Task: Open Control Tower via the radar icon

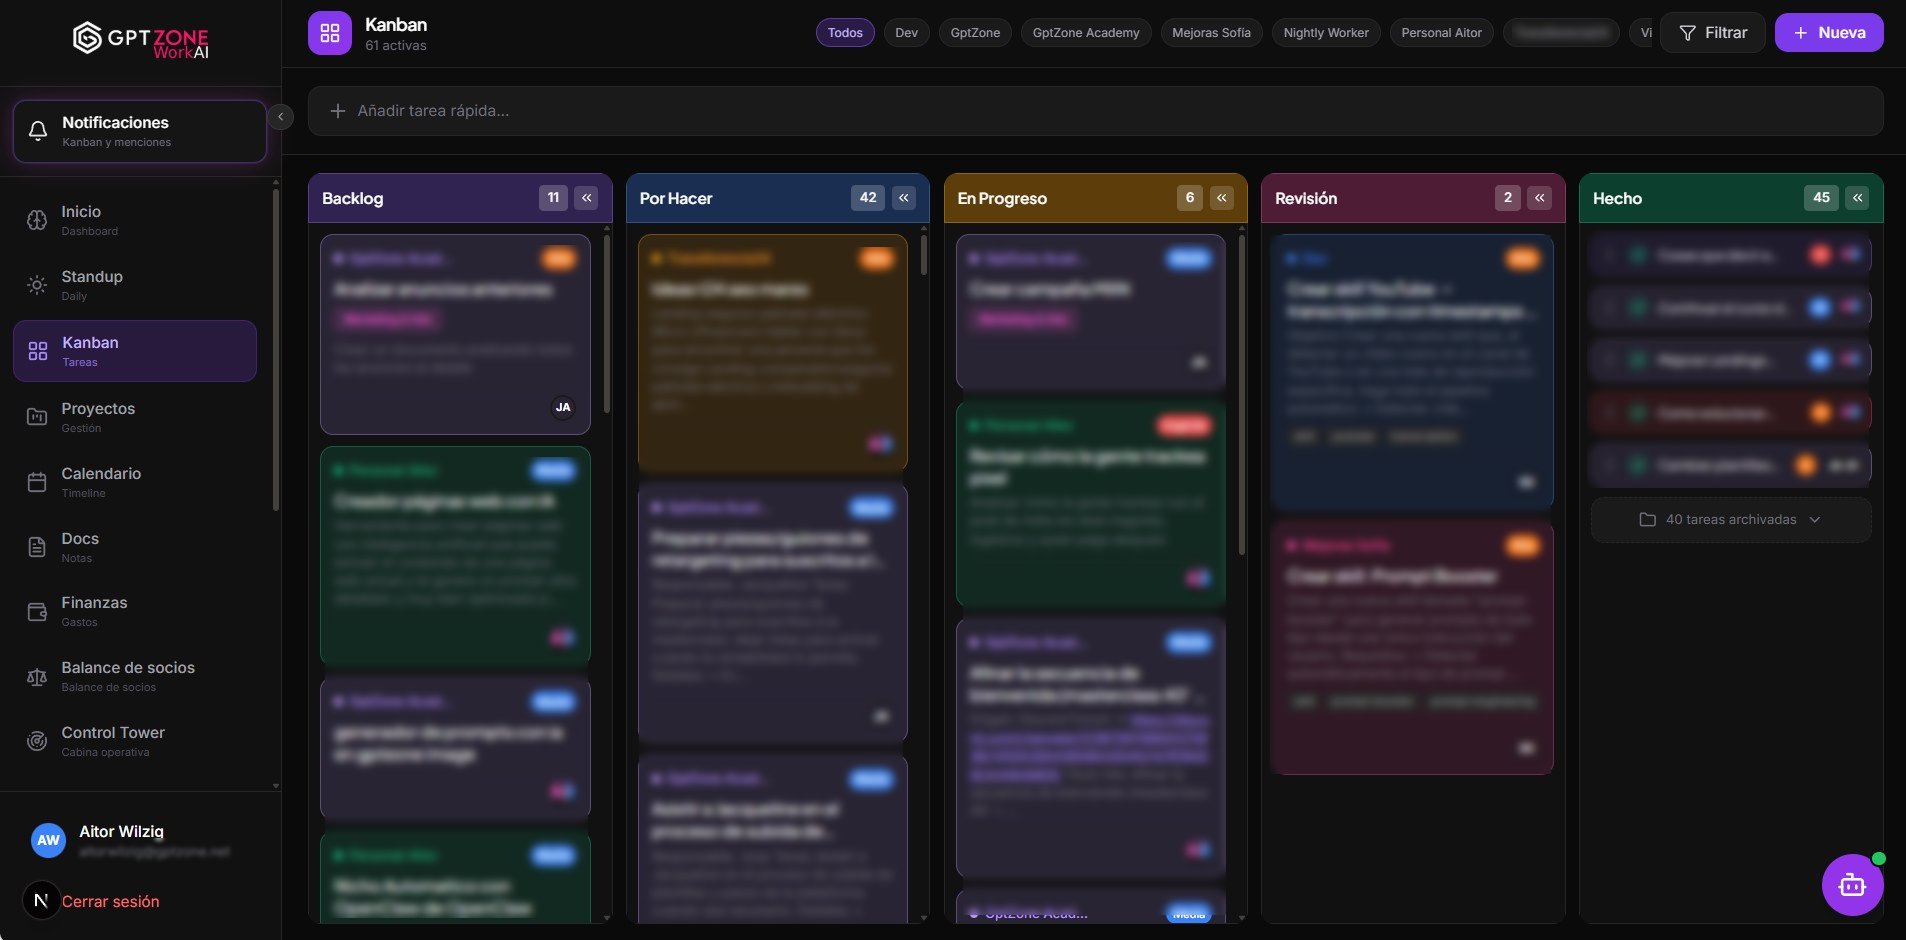Action: click(37, 741)
